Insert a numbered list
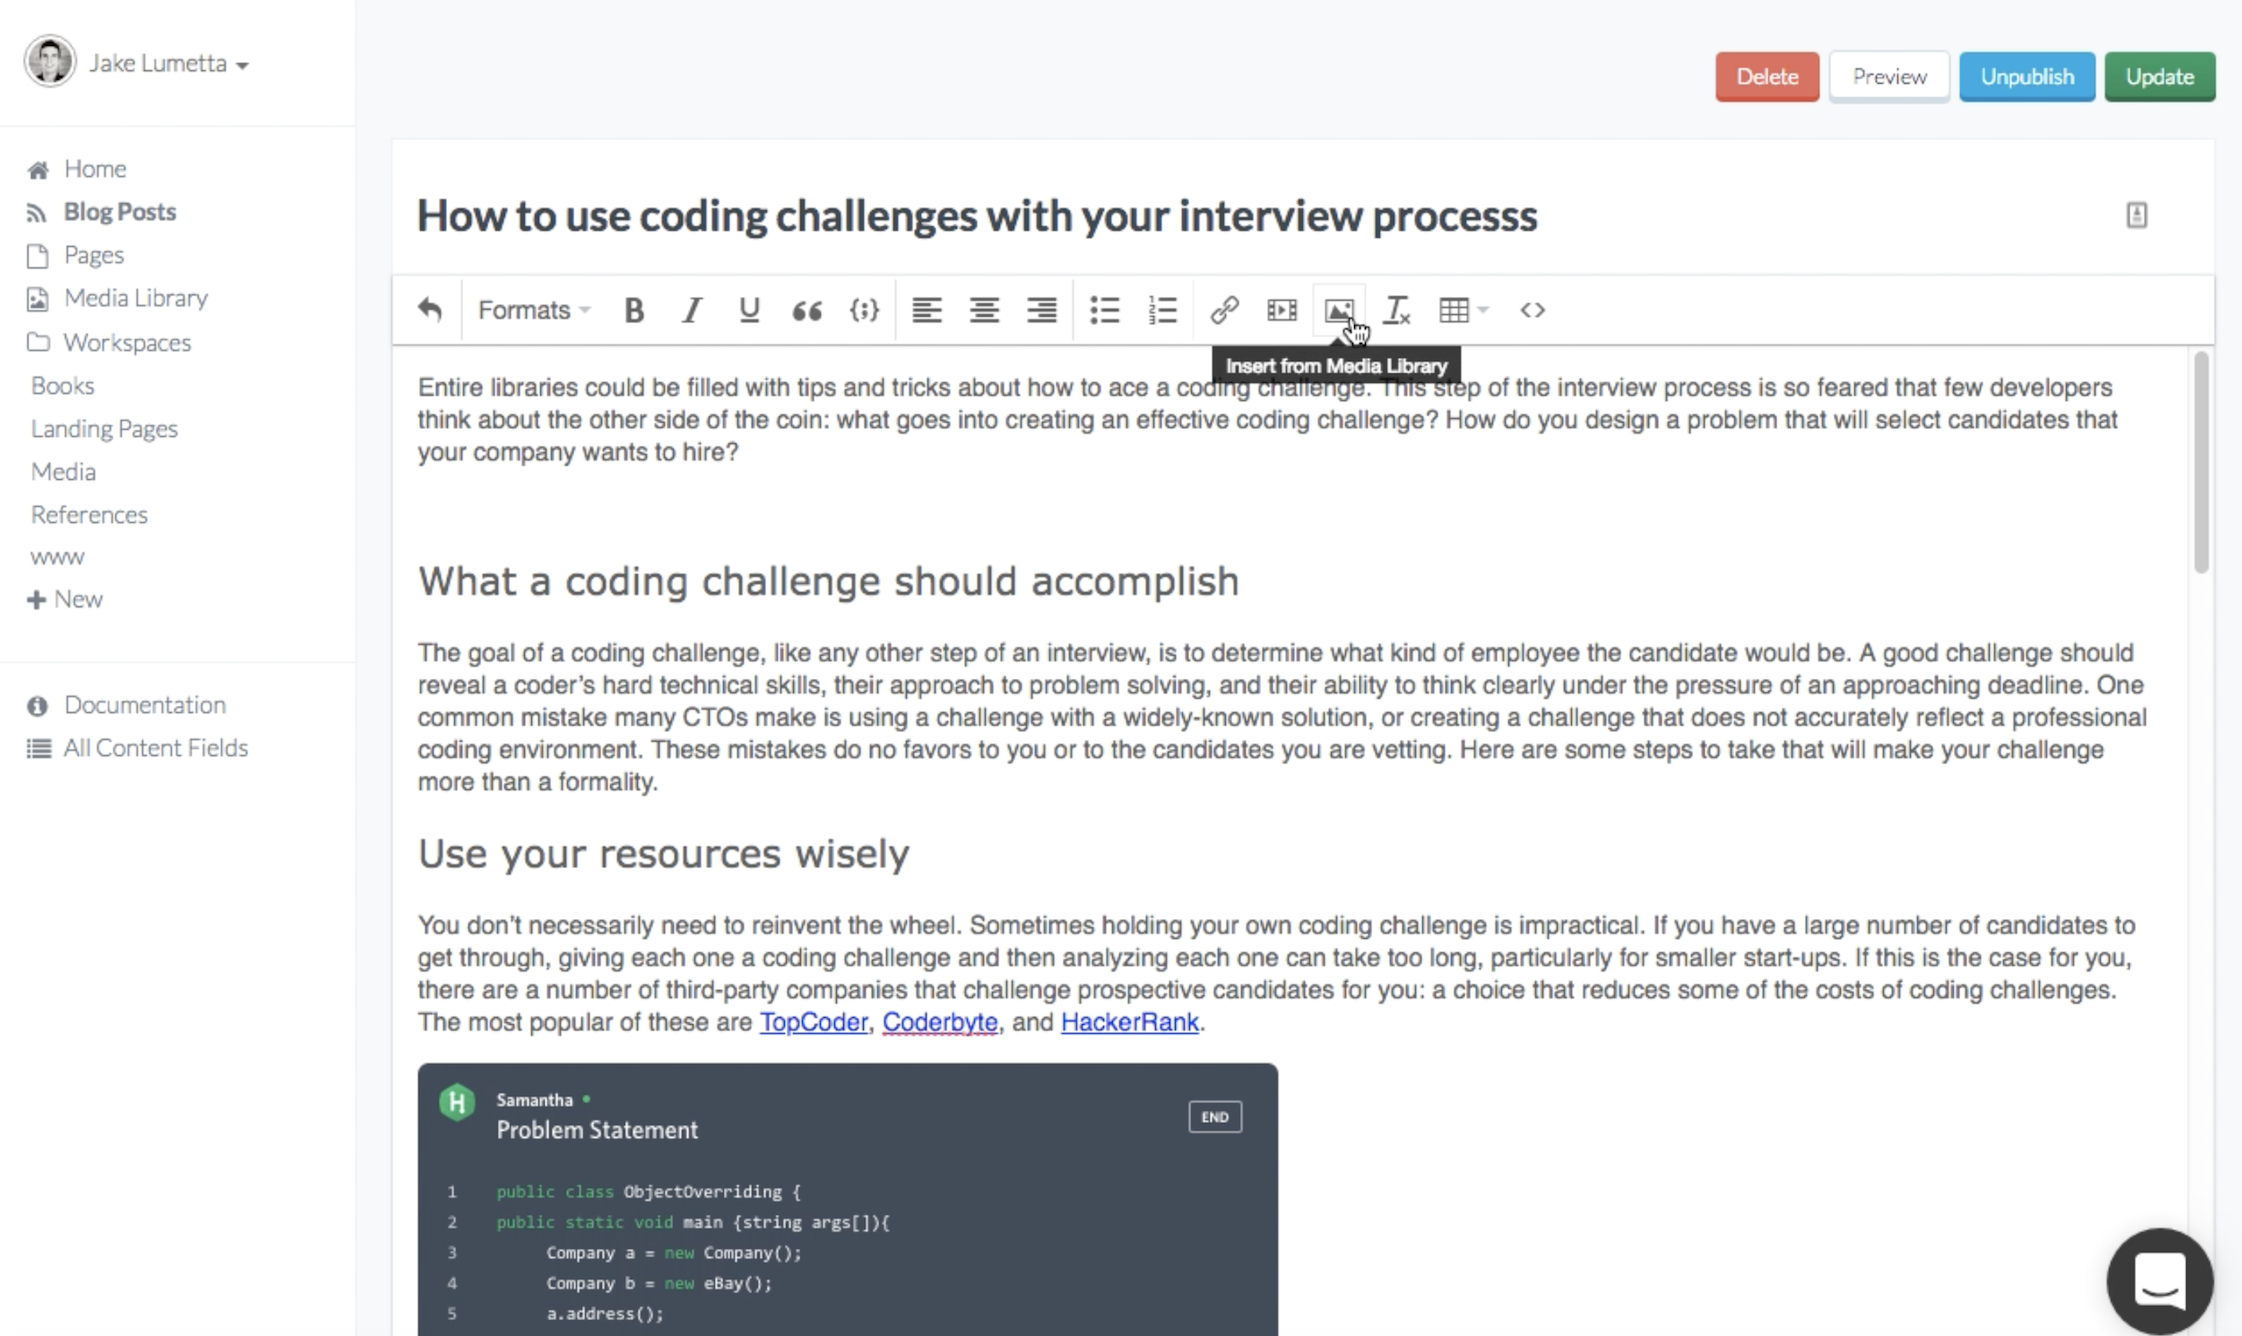 click(x=1162, y=310)
